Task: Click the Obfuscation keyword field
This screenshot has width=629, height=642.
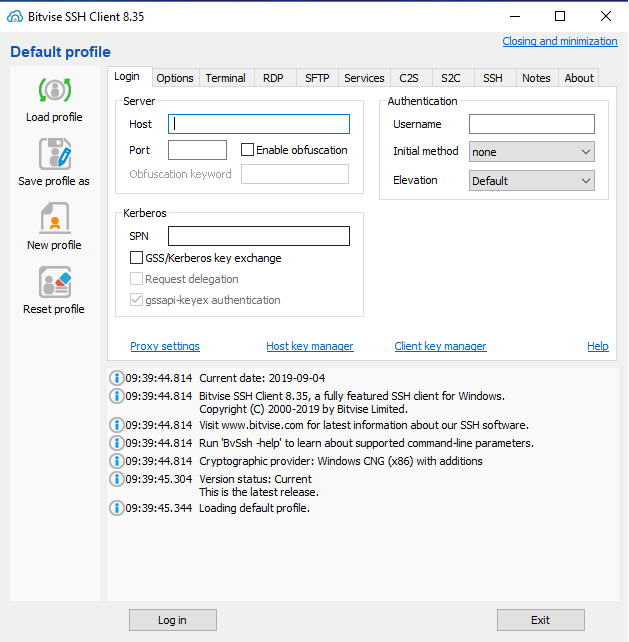Action: pos(295,174)
